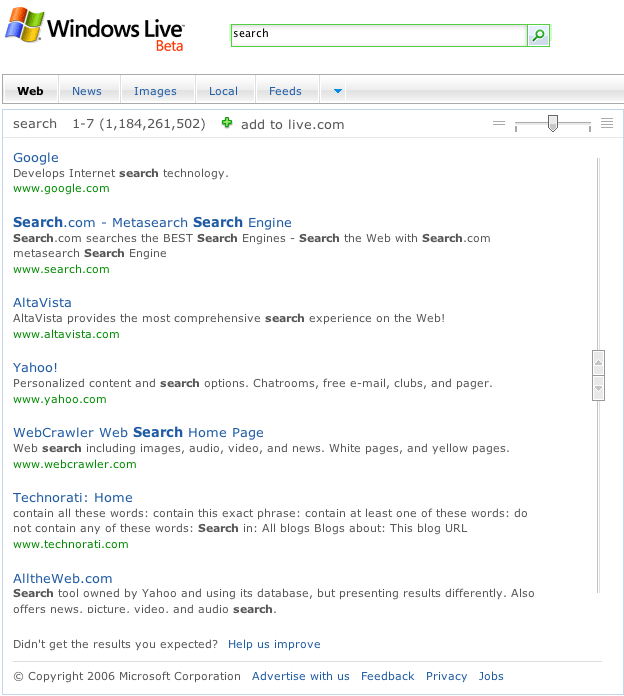
Task: Open Technorati: Home result title
Action: 73,498
